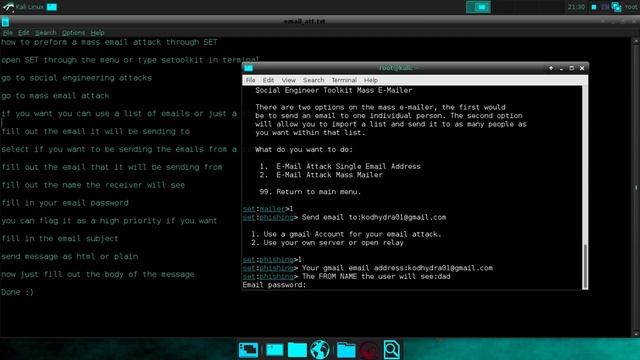This screenshot has width=640, height=360.
Task: Click 'go to mass email attack' line
Action: [55, 96]
